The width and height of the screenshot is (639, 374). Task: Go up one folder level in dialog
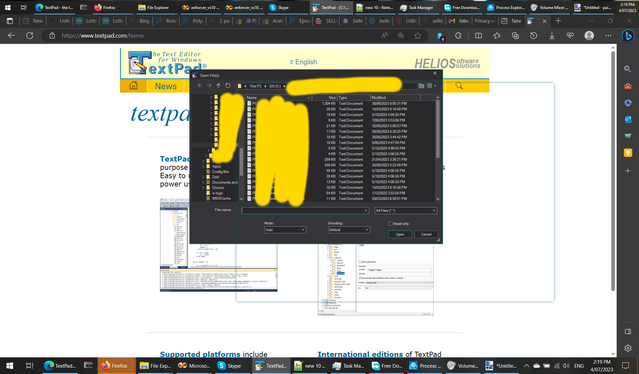pos(218,86)
